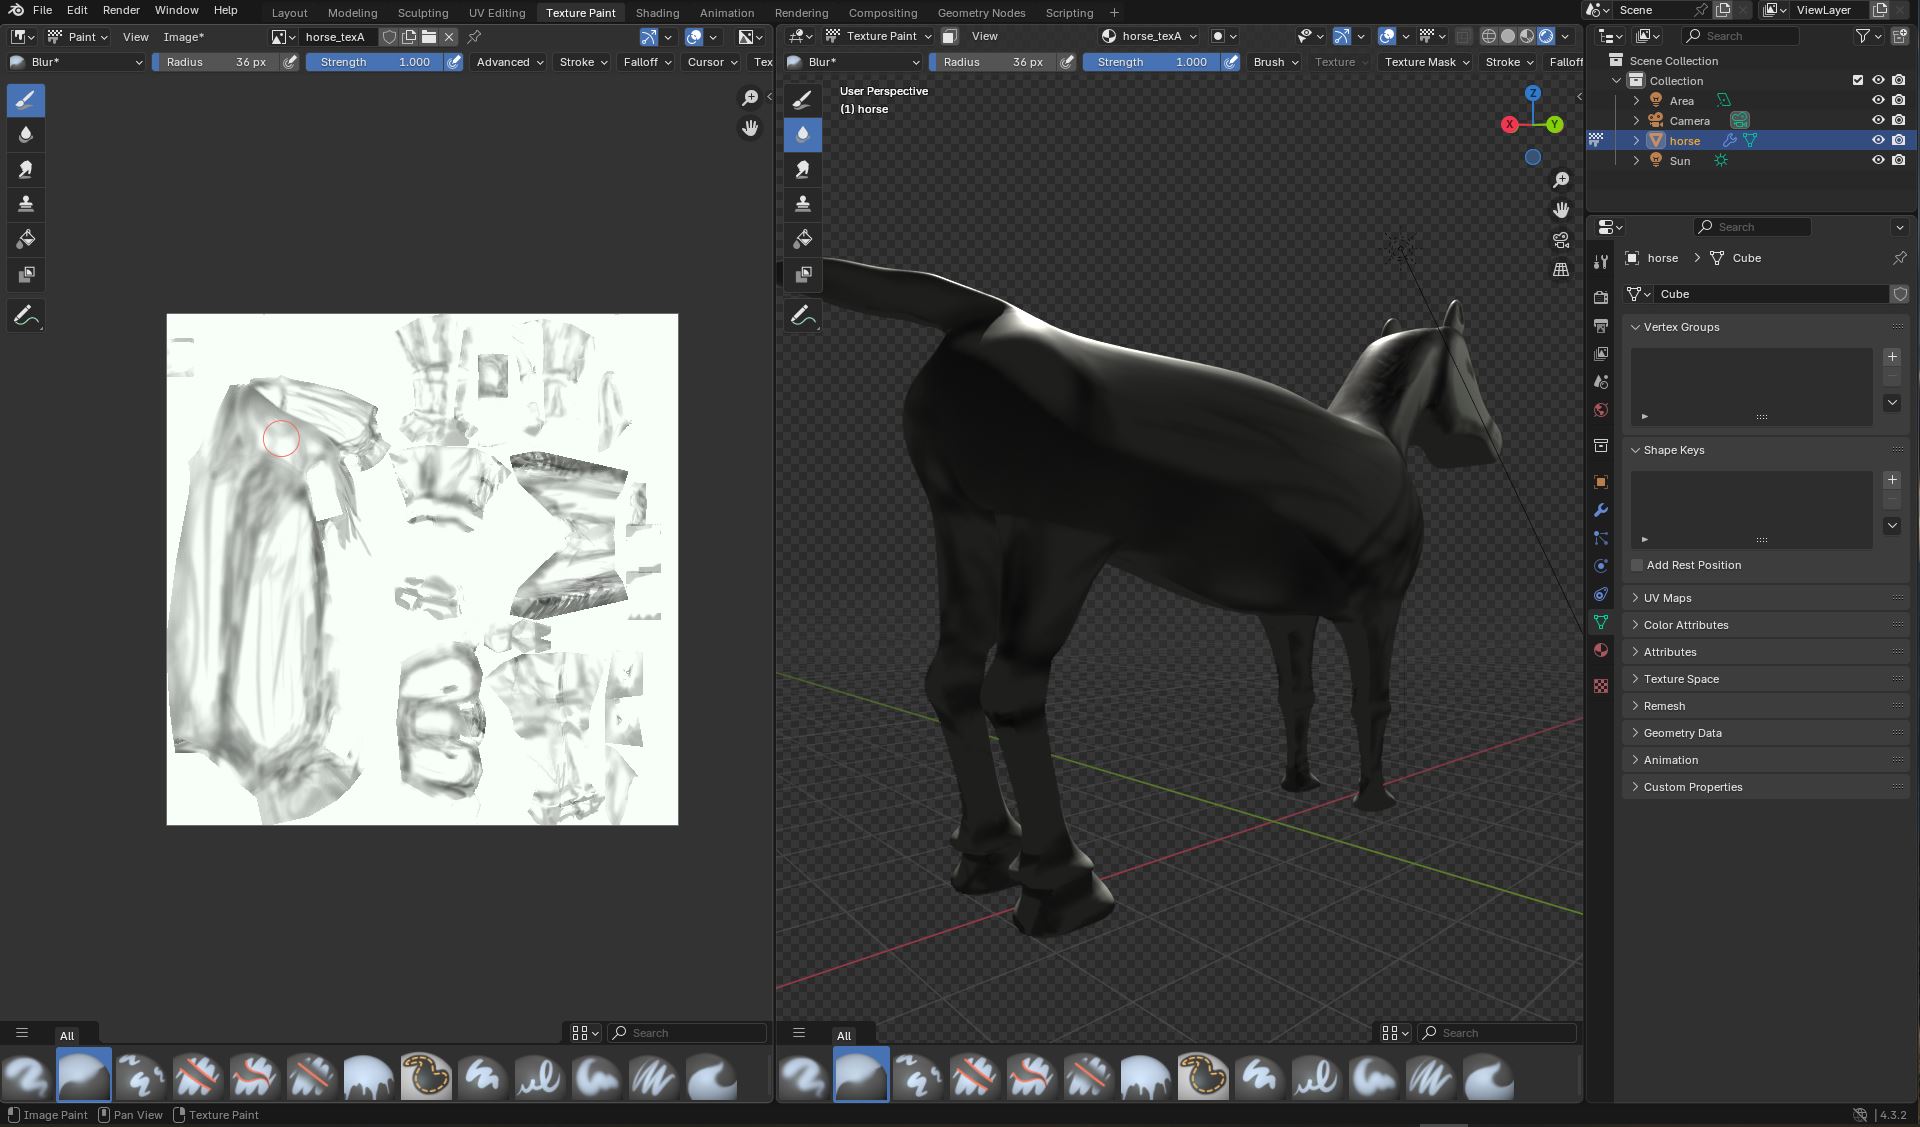This screenshot has height=1127, width=1920.
Task: Select the Fill tool in image editor
Action: click(26, 239)
